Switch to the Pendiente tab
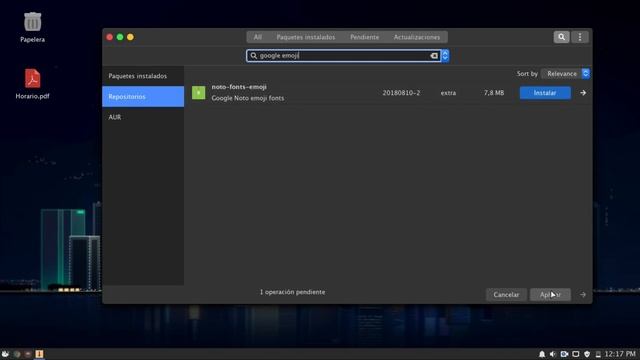Screen dimensions: 640x360 coord(364,37)
